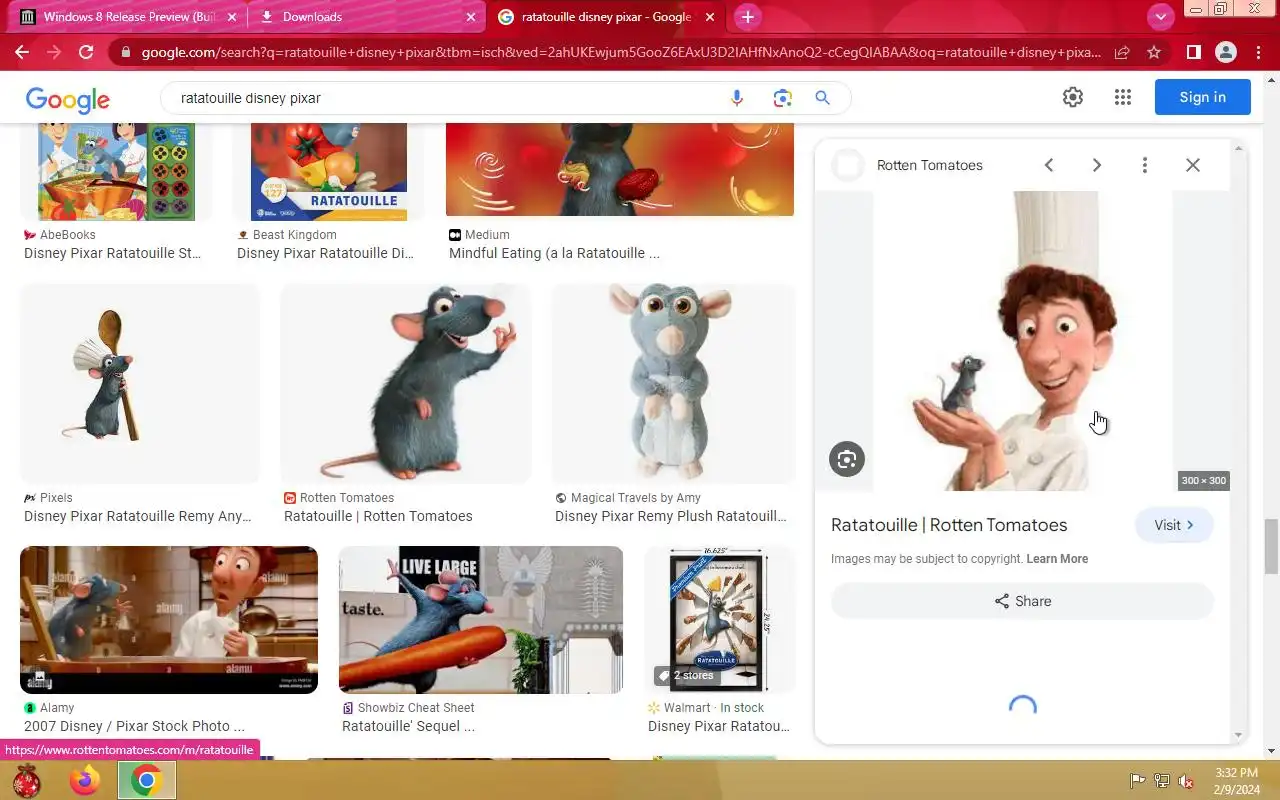
Task: Click the Linguini and Remy preview image
Action: pyautogui.click(x=1022, y=341)
